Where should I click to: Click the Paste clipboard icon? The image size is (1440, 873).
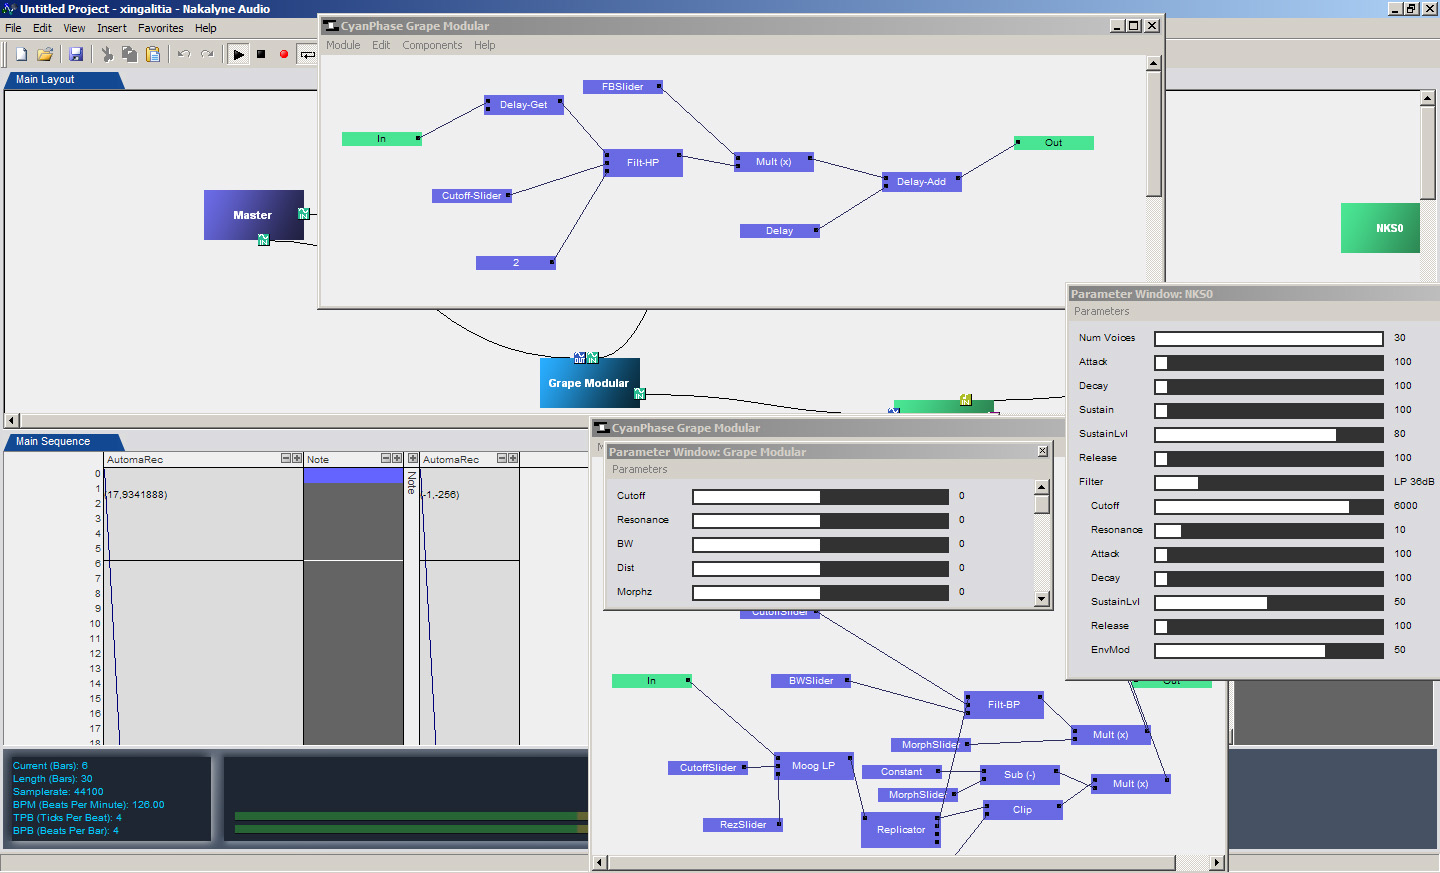[153, 54]
